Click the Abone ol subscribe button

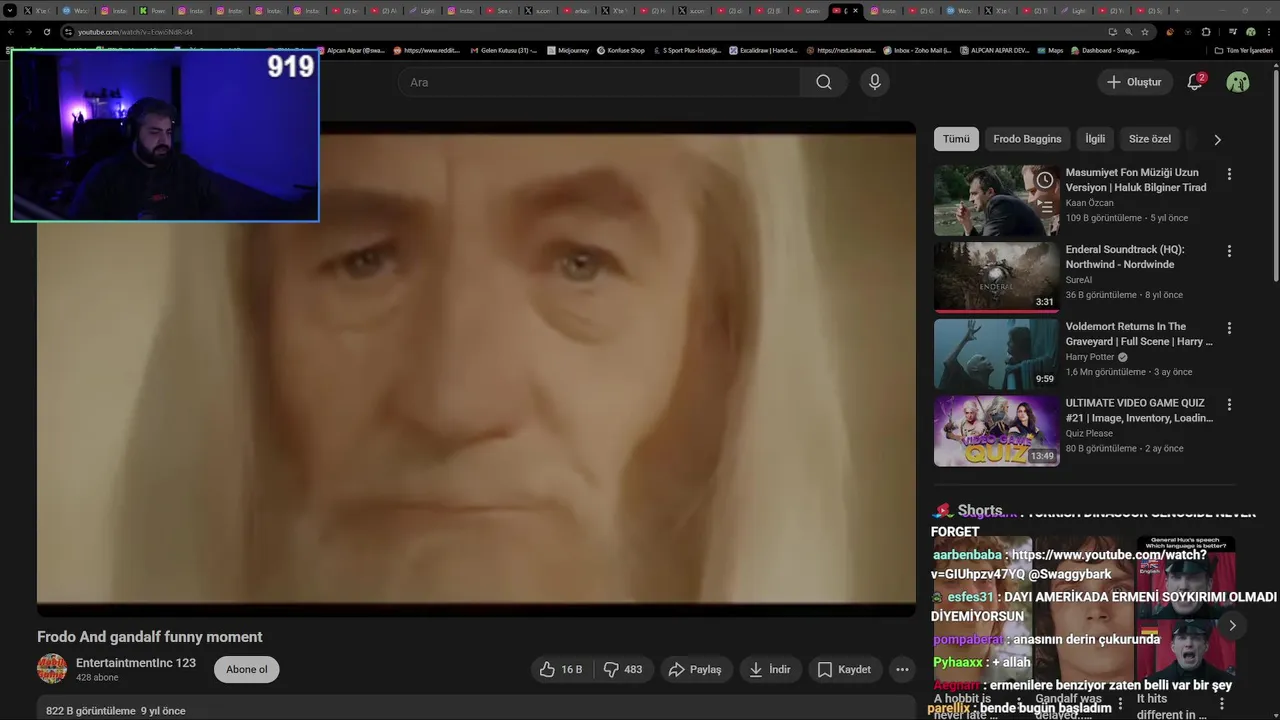click(246, 669)
